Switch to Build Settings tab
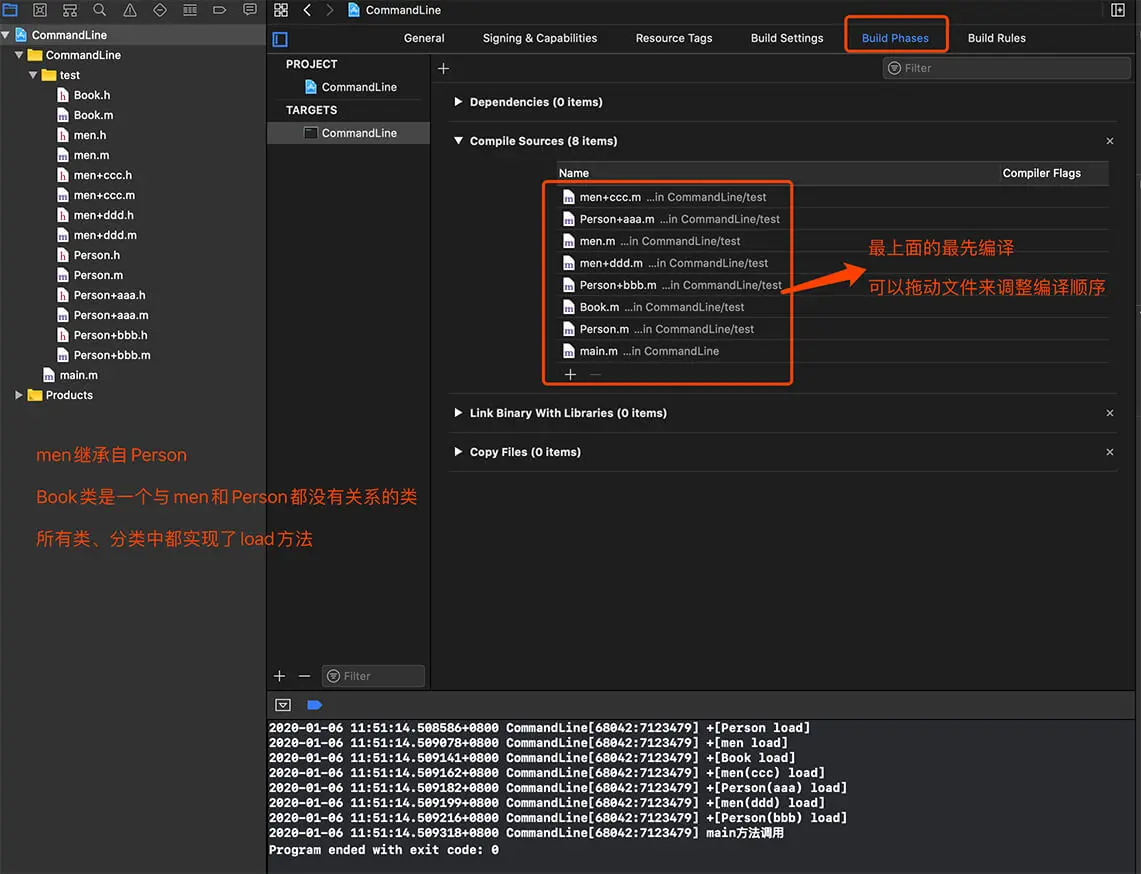The height and width of the screenshot is (874, 1141). 787,39
